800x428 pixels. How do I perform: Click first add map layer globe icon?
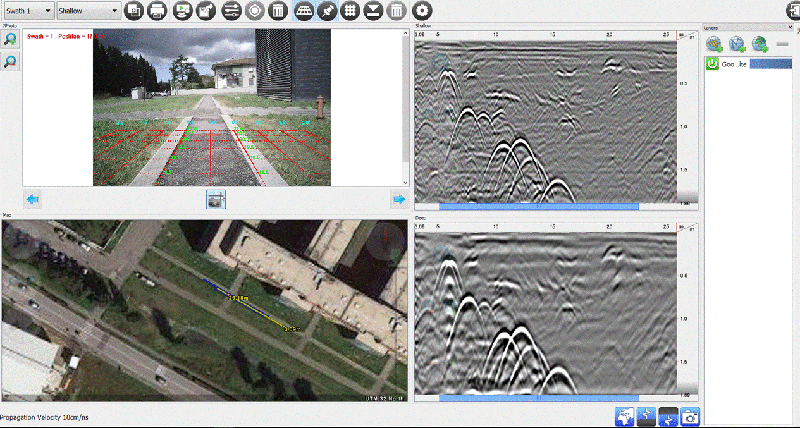click(x=714, y=43)
